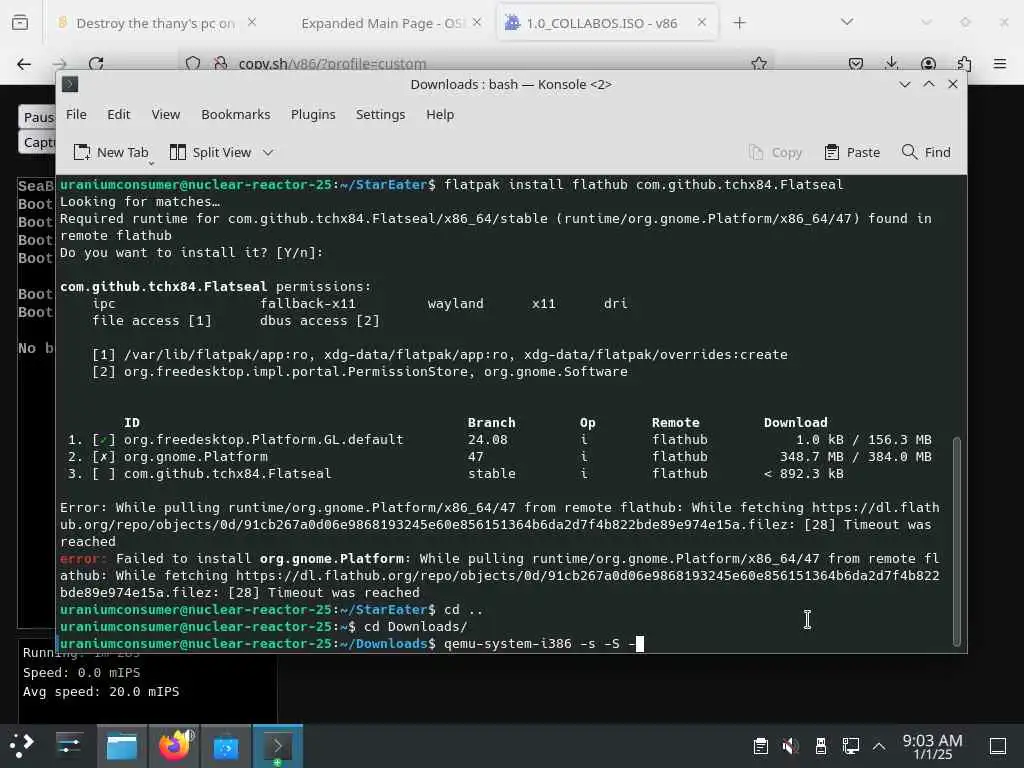
Task: Bookmark this page with the star icon
Action: point(759,63)
